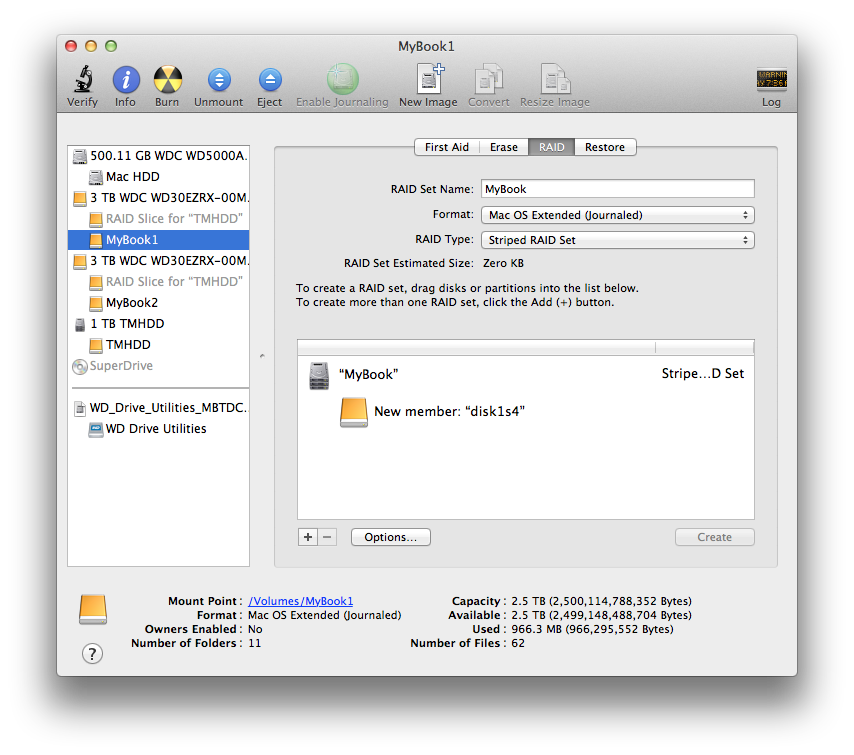Select second 3 TB WDC disk above MyBook2
Viewport: 854px width, 755px height.
coord(158,261)
